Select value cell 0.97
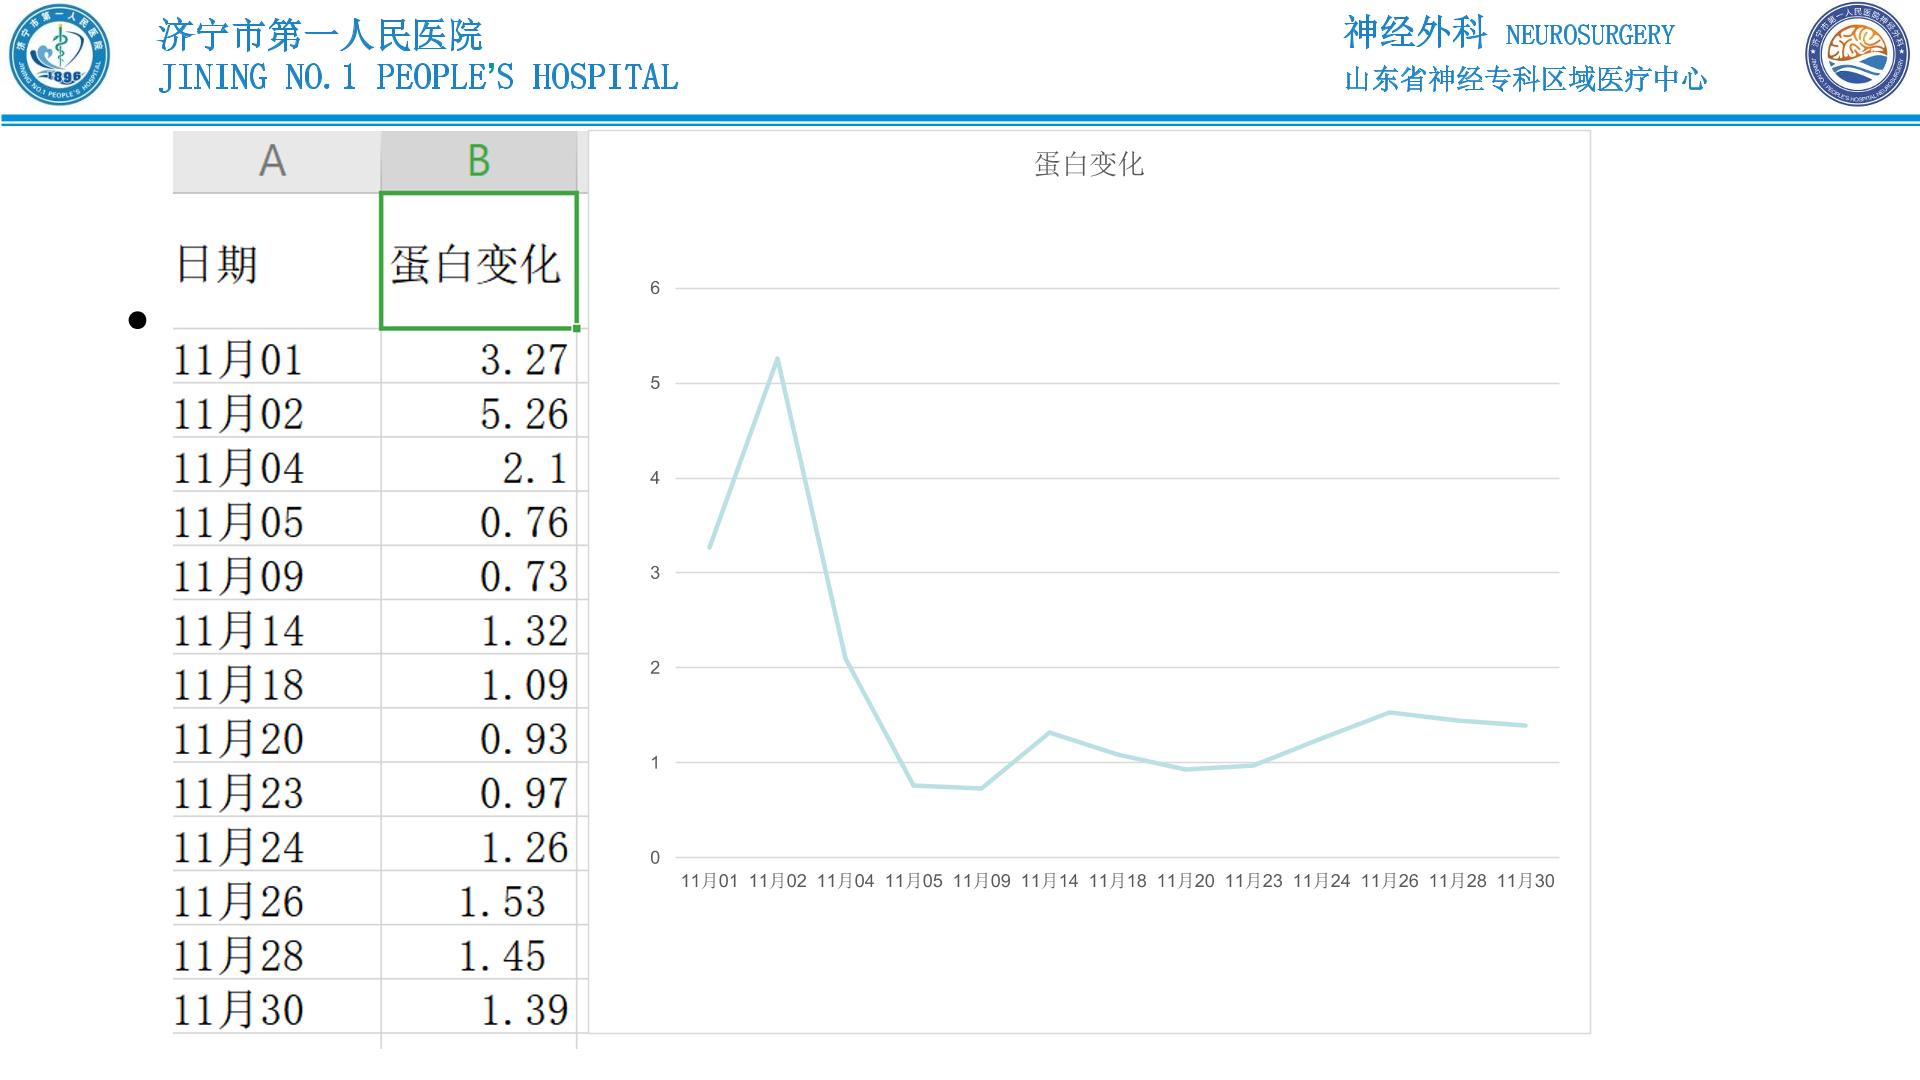The height and width of the screenshot is (1080, 1920). point(479,790)
